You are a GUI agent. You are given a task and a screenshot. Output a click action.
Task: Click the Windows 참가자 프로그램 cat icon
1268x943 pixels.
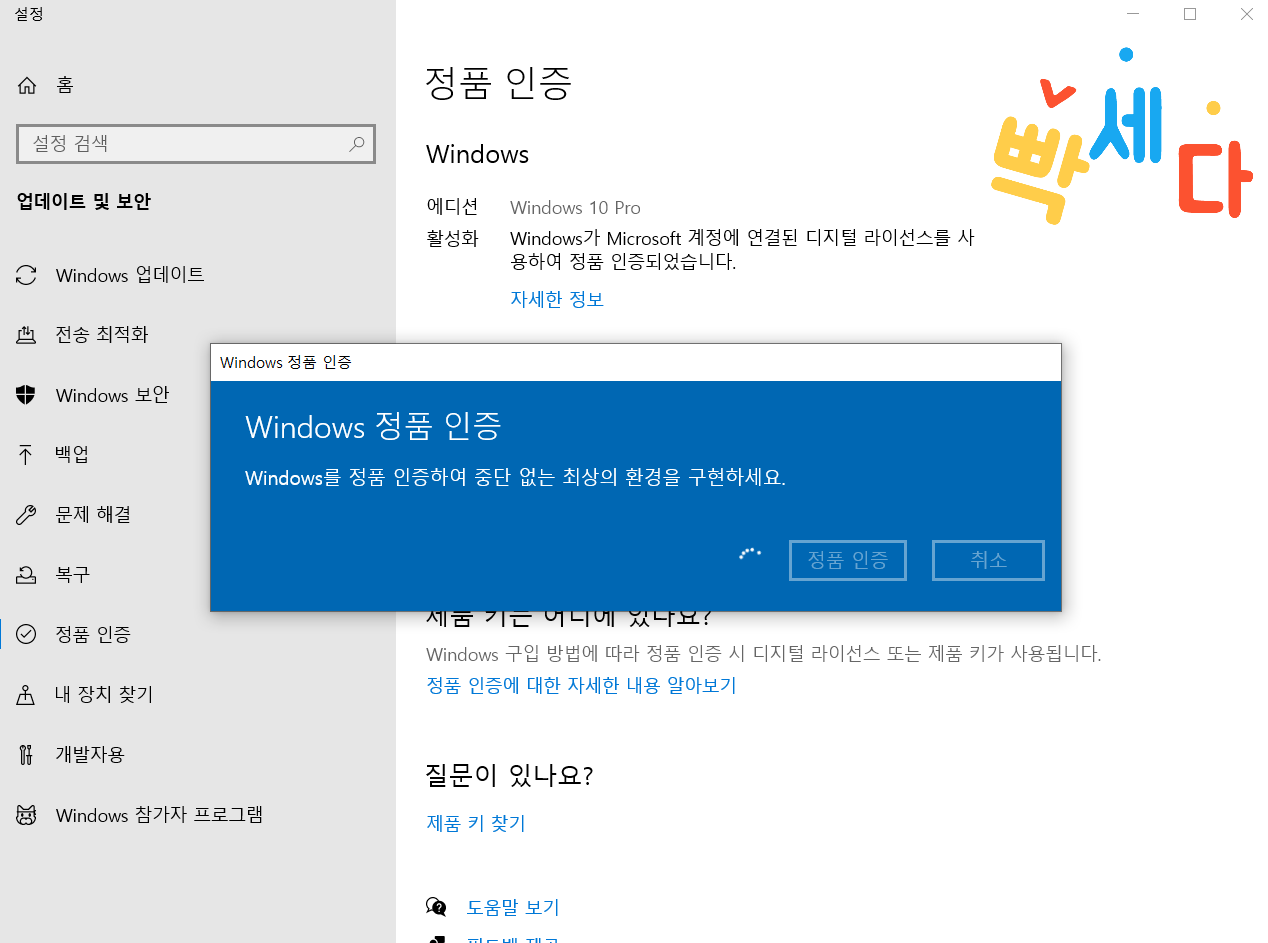tap(27, 815)
